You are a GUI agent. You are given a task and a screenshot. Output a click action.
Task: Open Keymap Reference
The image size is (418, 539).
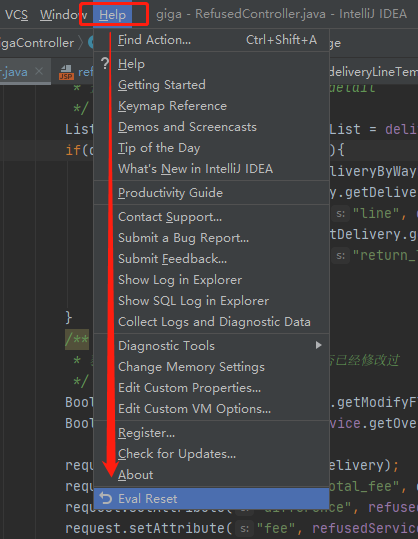point(212,106)
